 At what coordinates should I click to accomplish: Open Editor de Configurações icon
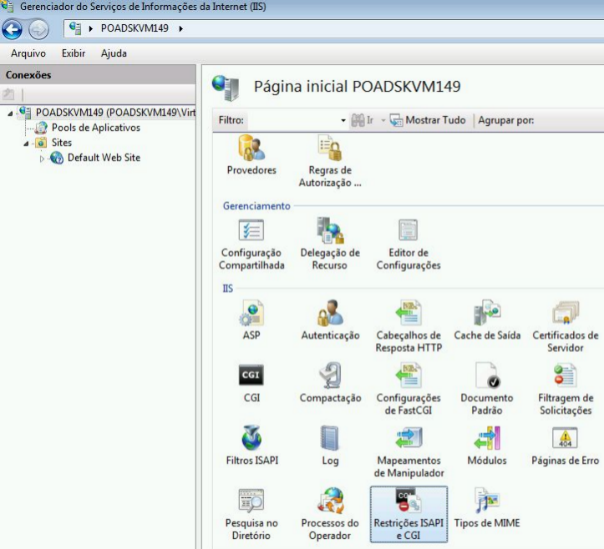pos(408,230)
